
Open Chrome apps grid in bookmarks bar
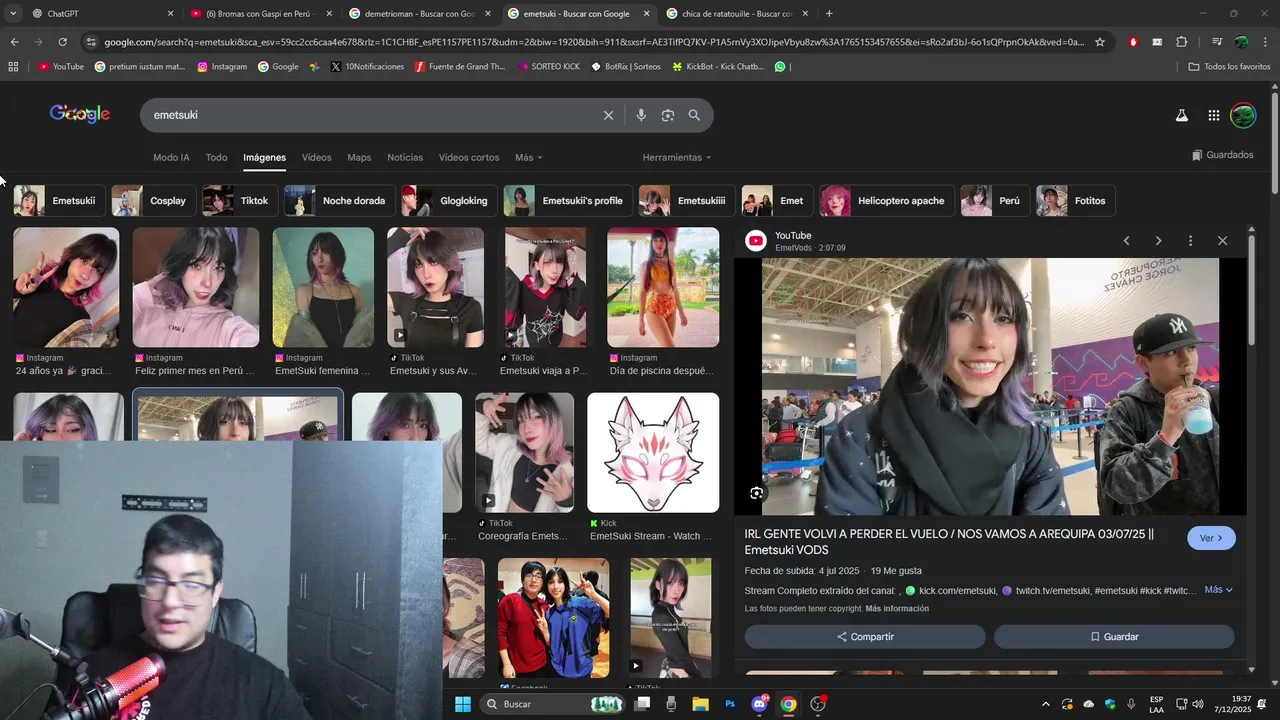point(13,67)
